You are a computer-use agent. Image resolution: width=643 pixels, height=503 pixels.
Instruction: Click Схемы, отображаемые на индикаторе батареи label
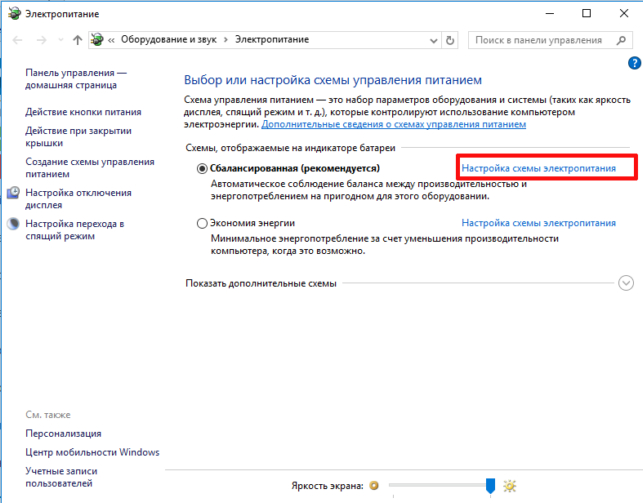tap(290, 148)
